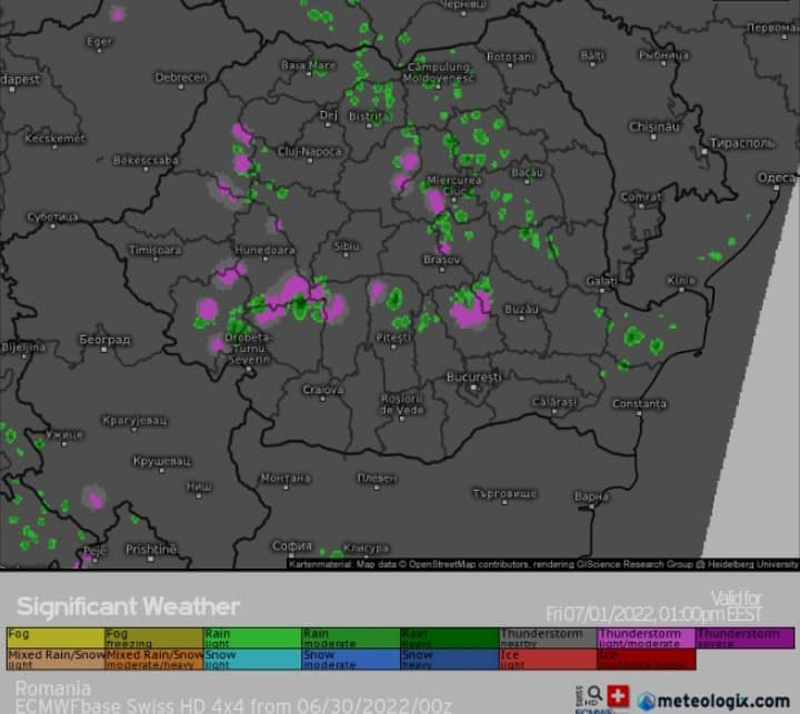Click the Chișinău city label
This screenshot has height=714, width=800.
(654, 127)
